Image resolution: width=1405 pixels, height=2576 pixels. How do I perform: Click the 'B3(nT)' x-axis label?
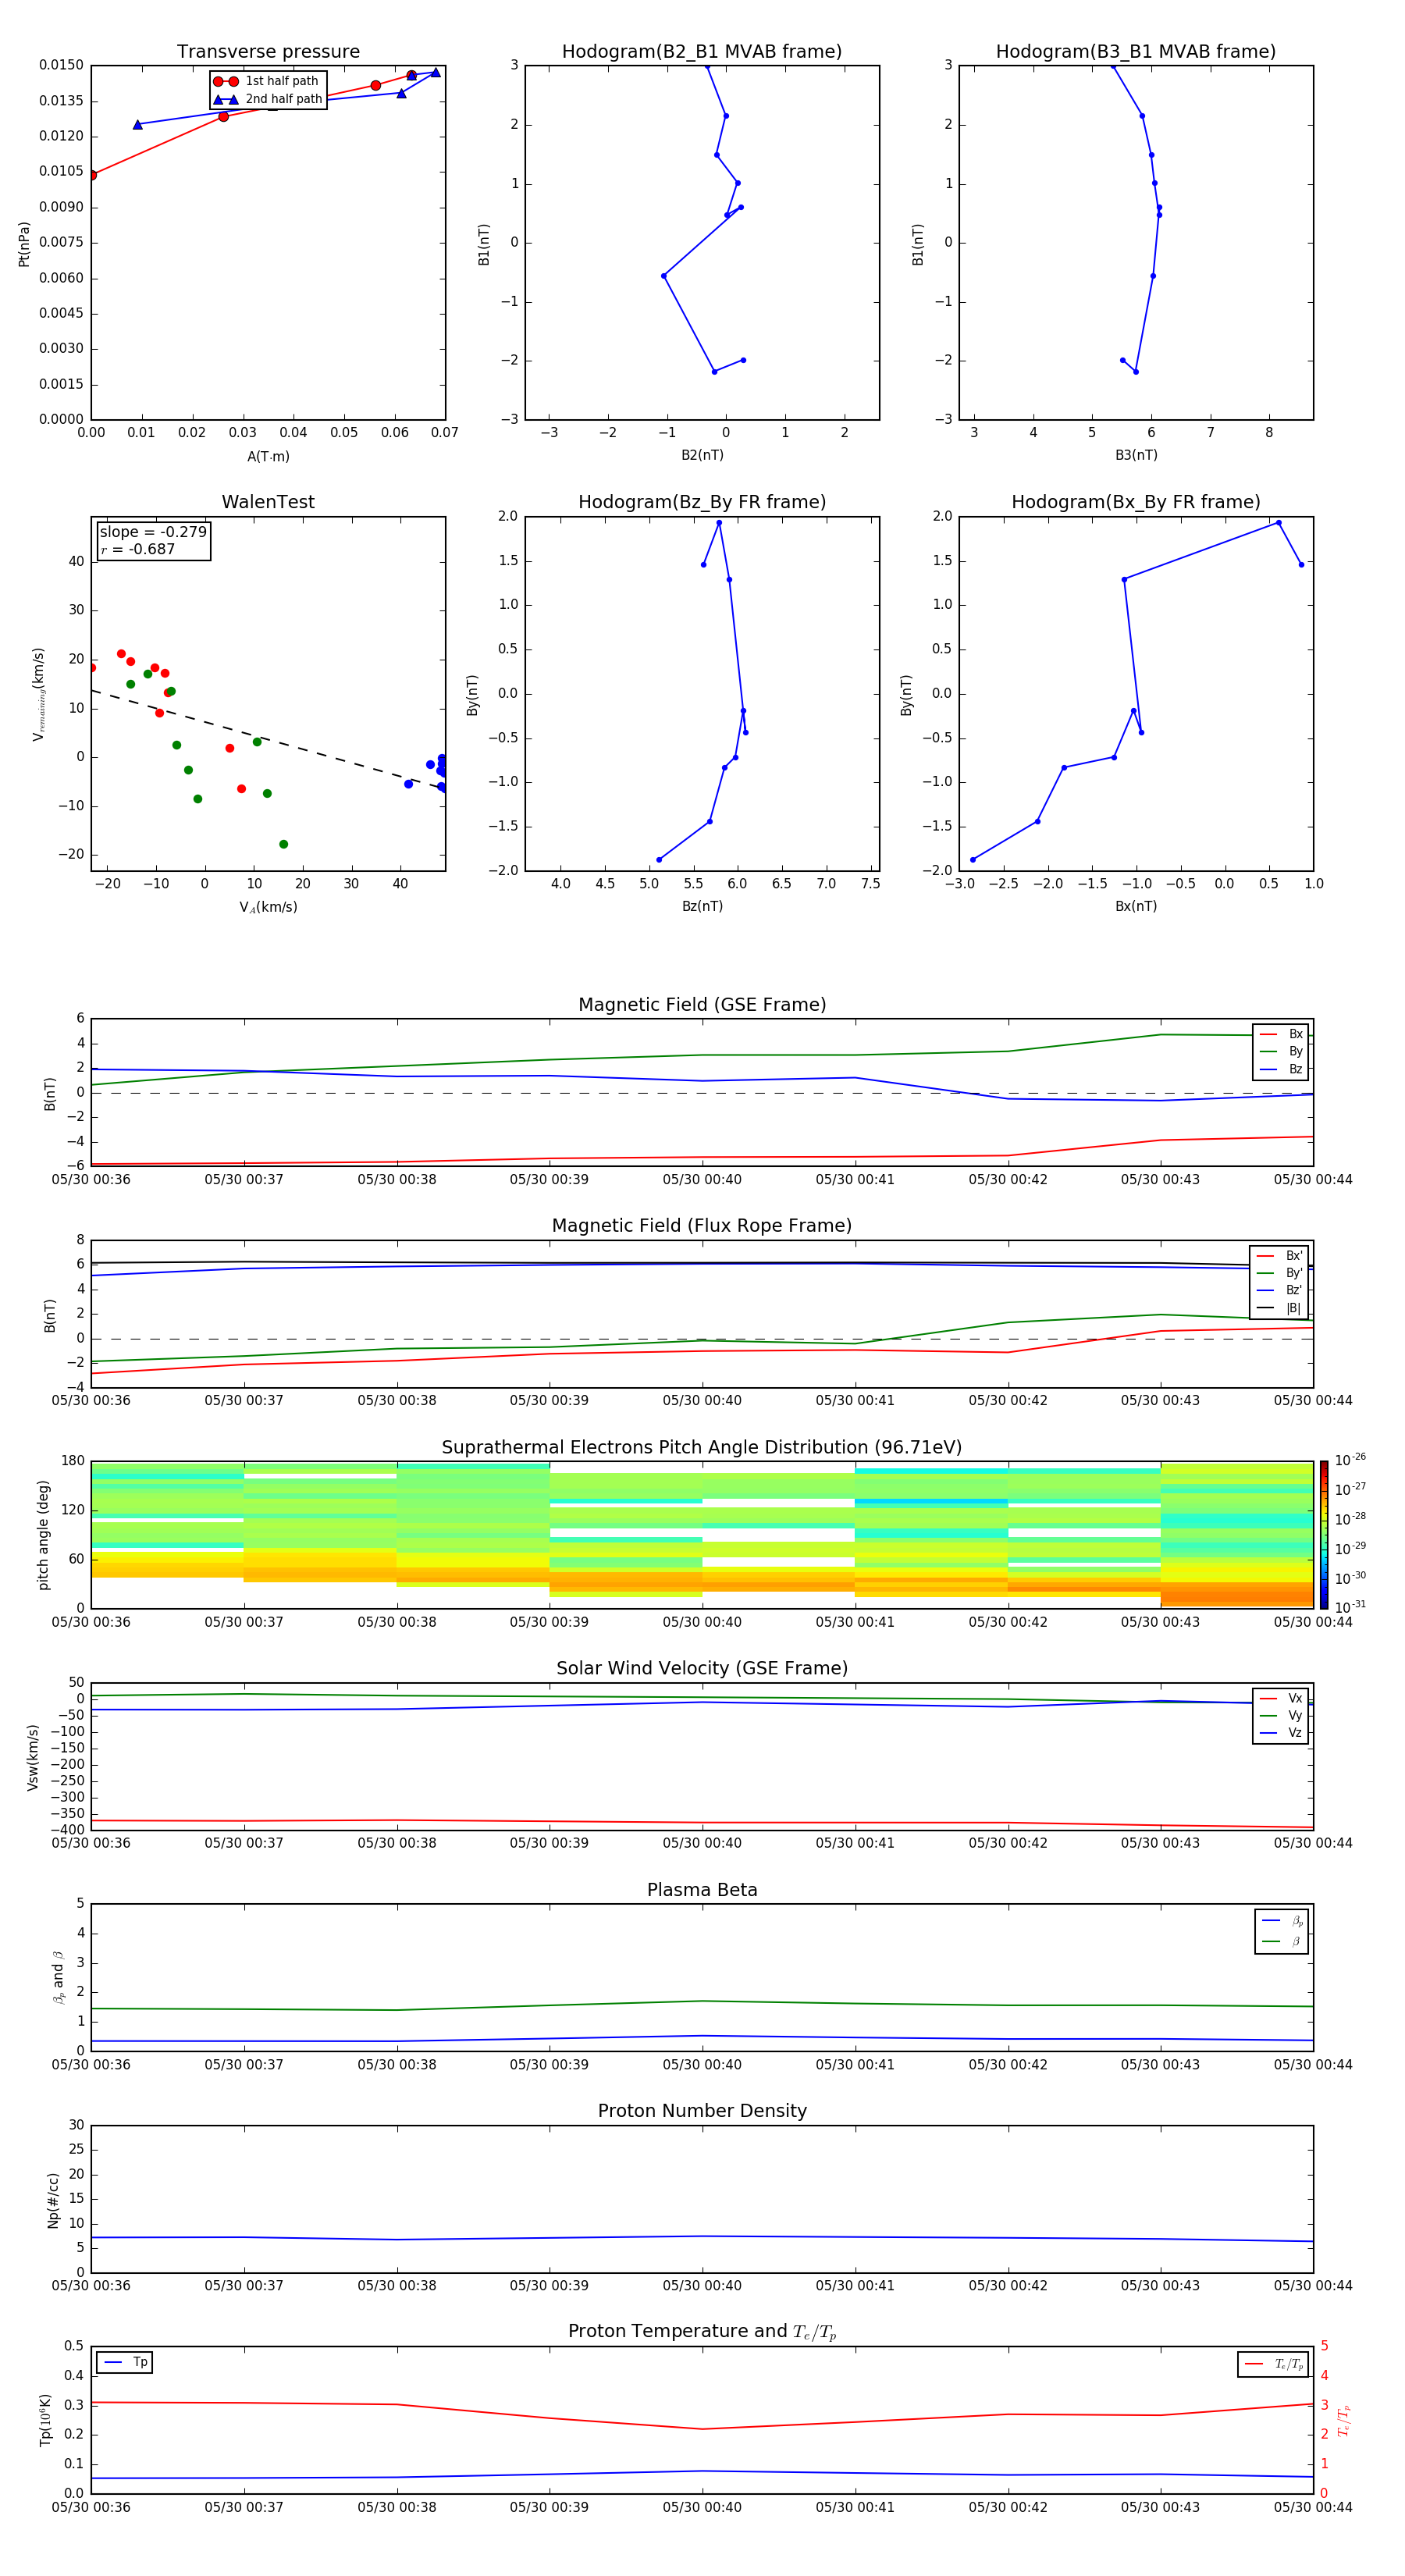click(x=1136, y=455)
